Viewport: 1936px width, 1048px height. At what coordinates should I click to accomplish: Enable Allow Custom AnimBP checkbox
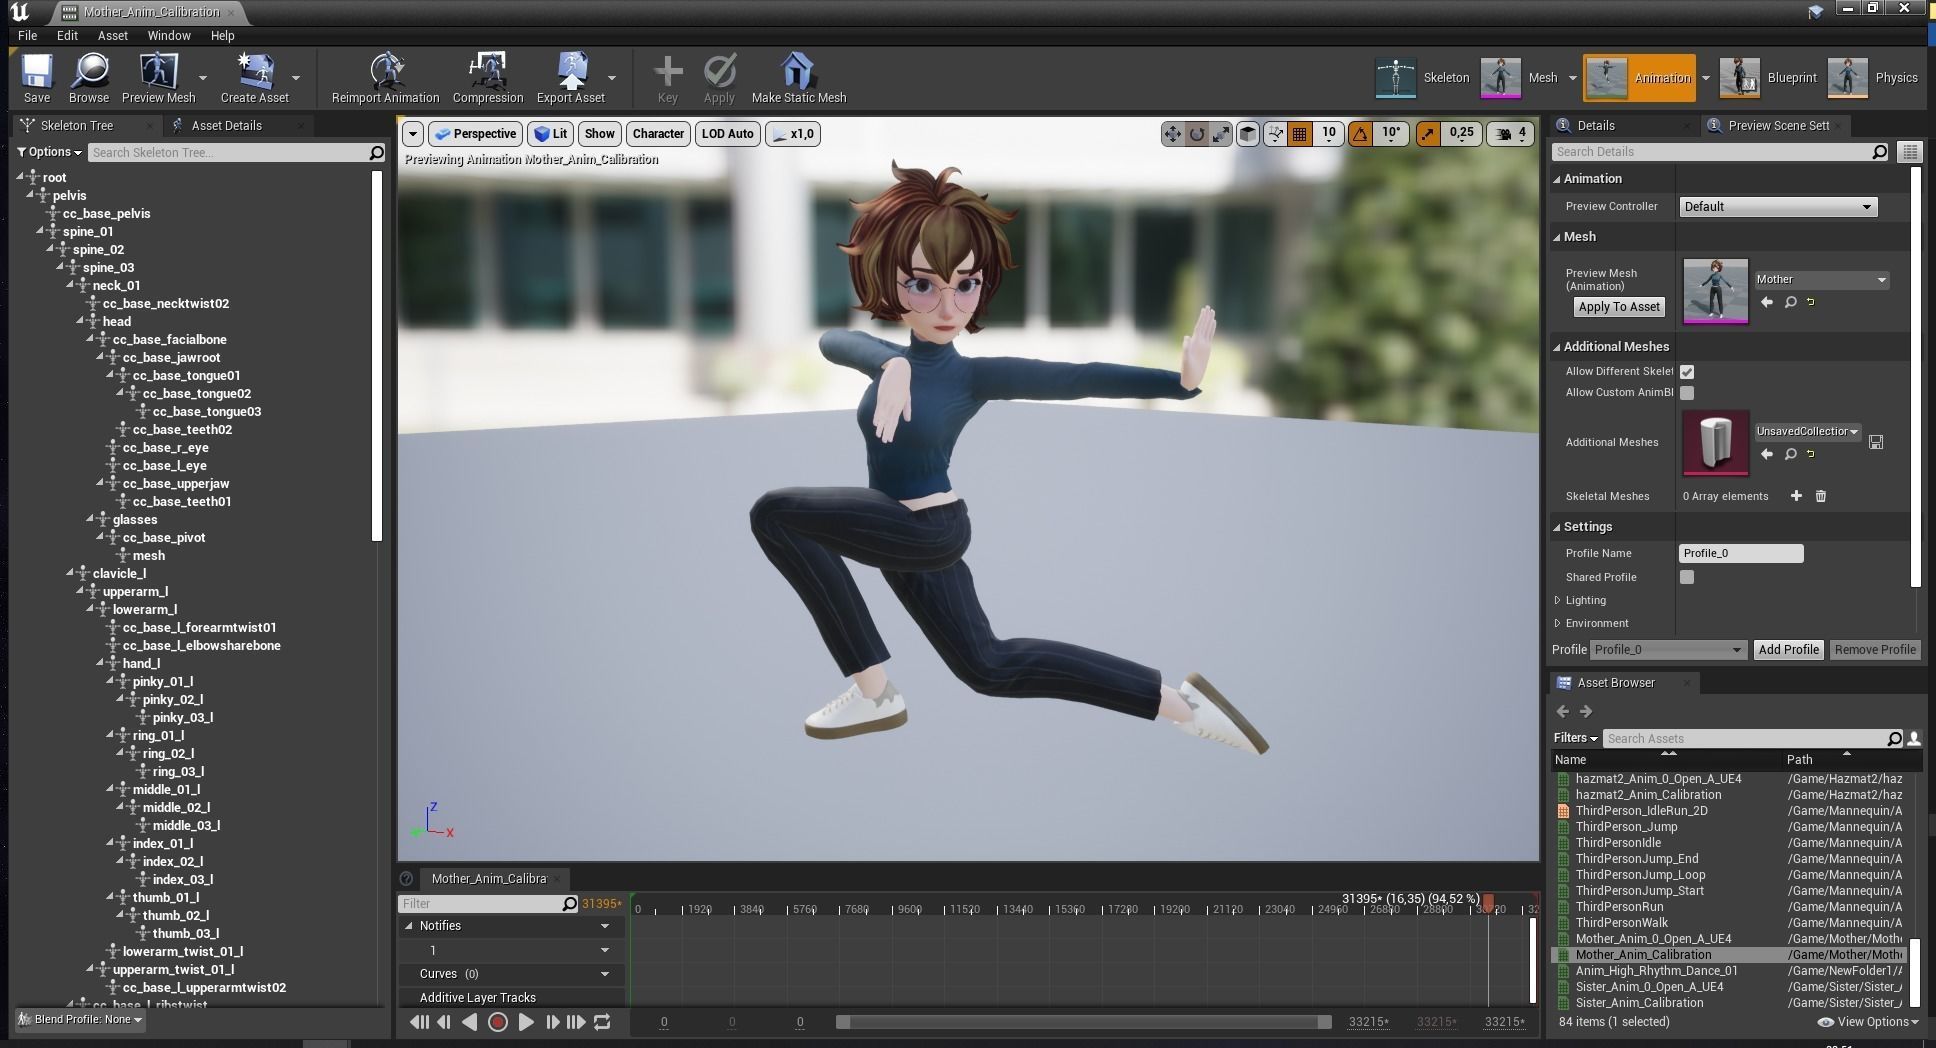pos(1687,393)
